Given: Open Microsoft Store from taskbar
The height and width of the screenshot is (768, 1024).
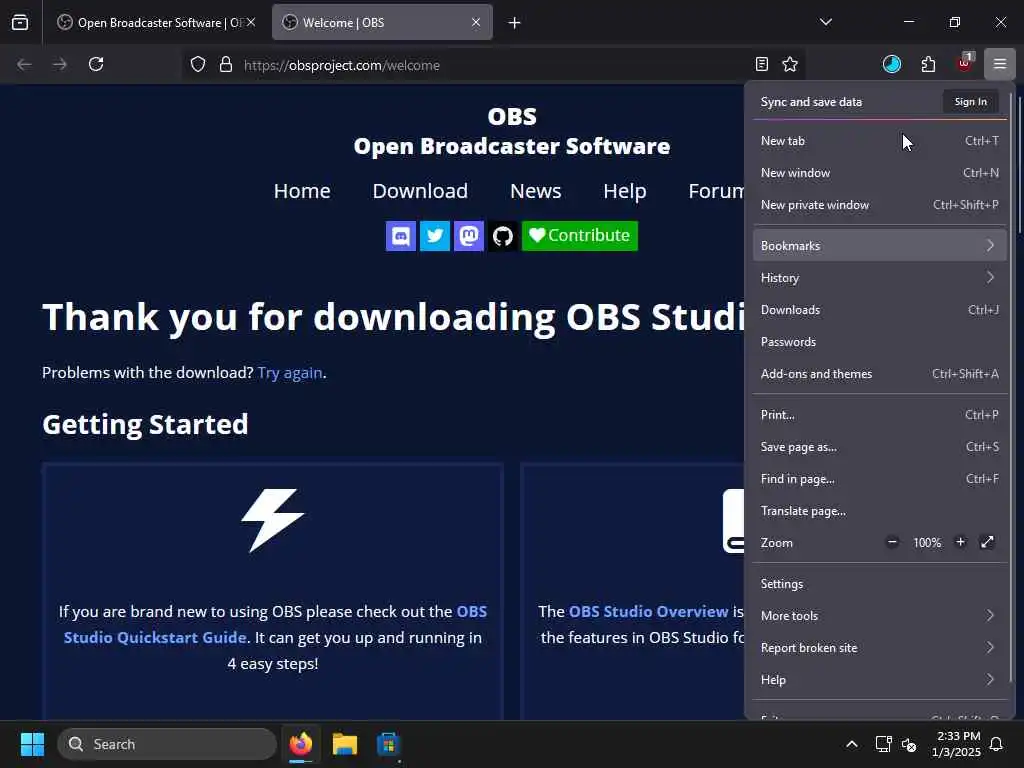Looking at the screenshot, I should [x=388, y=744].
